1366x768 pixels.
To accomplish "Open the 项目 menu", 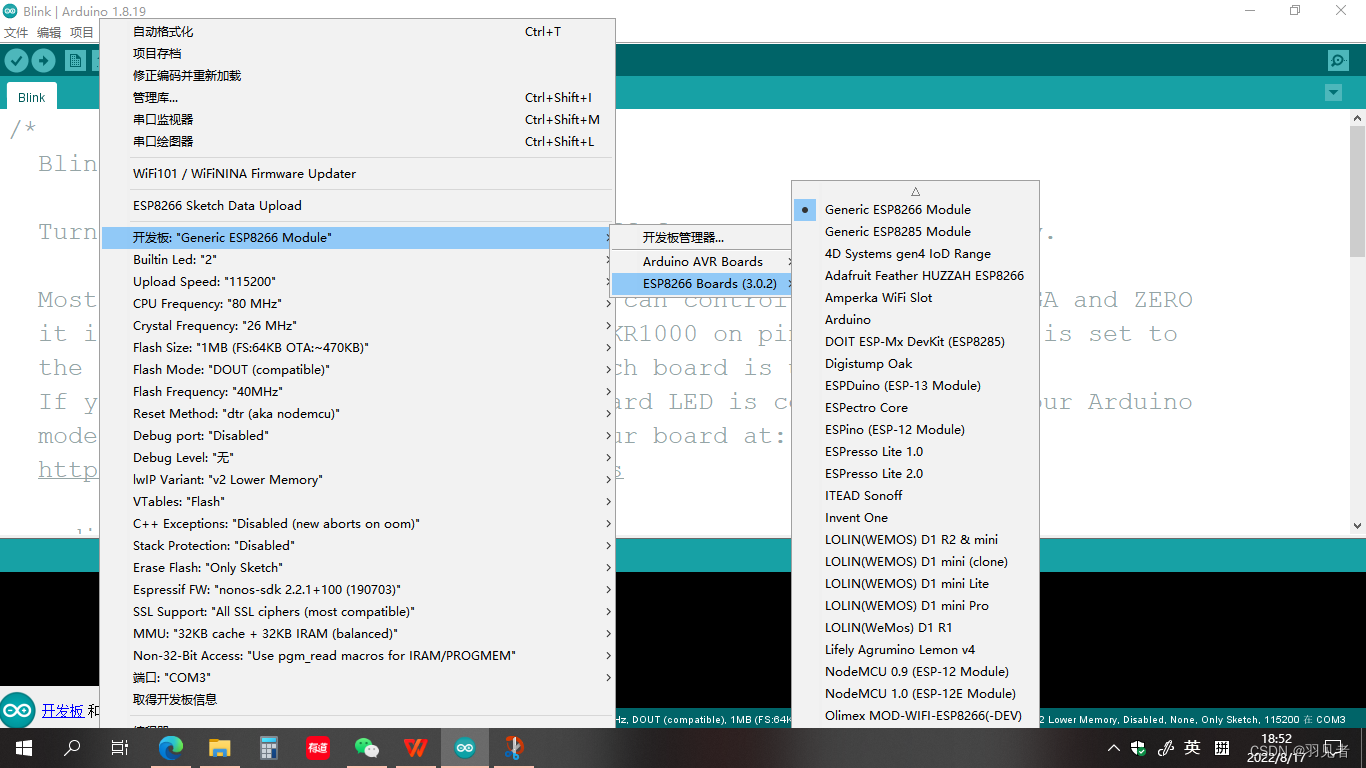I will pyautogui.click(x=81, y=33).
